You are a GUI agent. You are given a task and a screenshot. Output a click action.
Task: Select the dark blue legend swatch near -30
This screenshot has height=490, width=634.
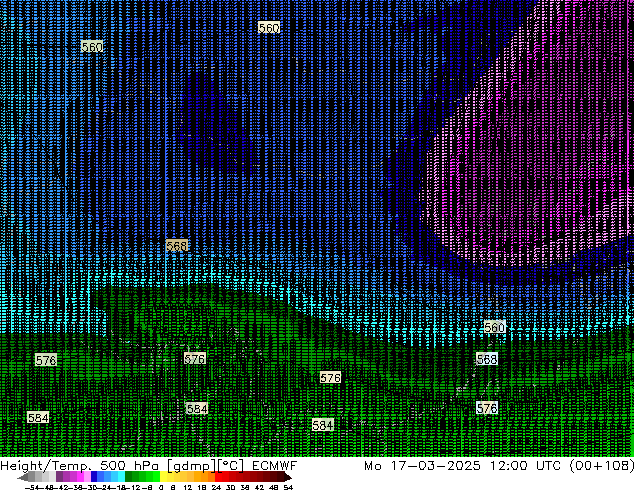point(94,477)
